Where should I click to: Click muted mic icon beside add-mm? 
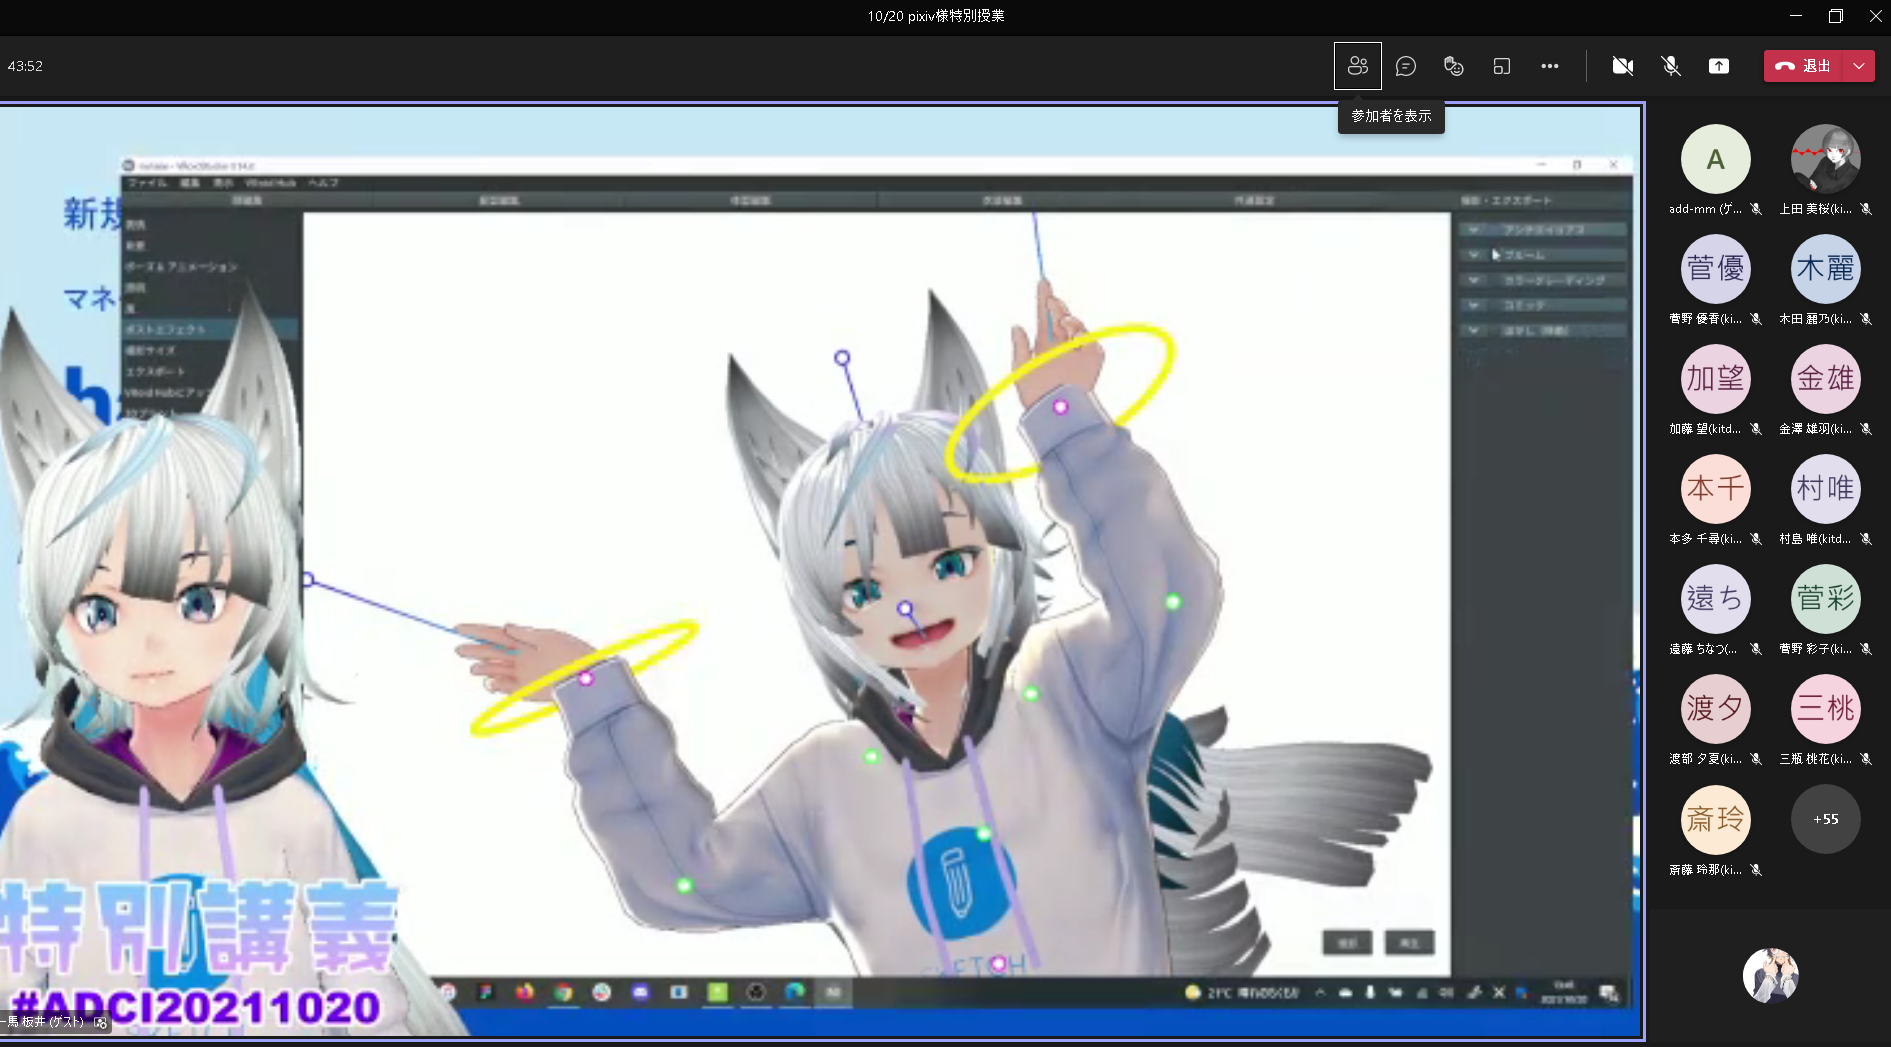pos(1756,209)
